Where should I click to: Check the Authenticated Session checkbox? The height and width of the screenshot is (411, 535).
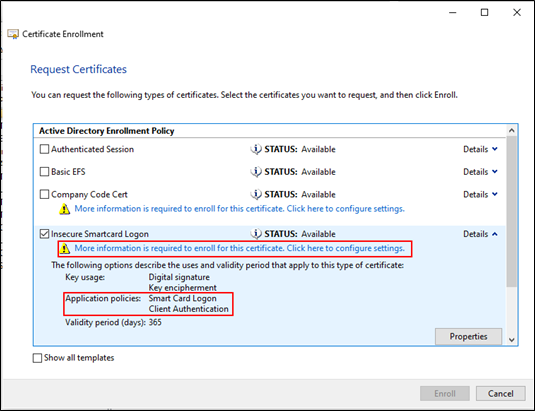[44, 149]
